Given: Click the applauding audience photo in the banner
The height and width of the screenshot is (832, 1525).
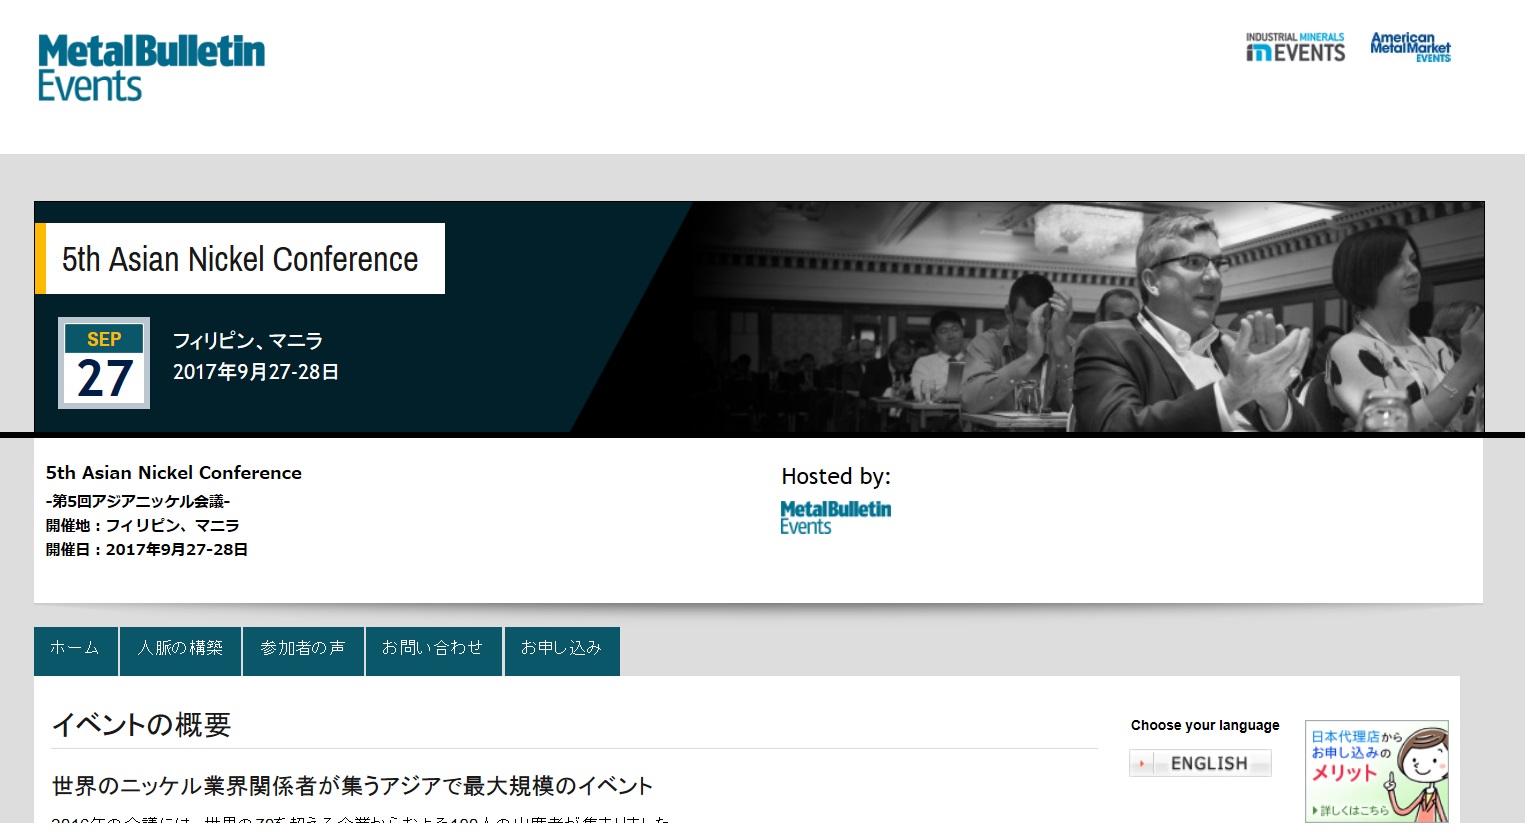Looking at the screenshot, I should coord(1100,320).
